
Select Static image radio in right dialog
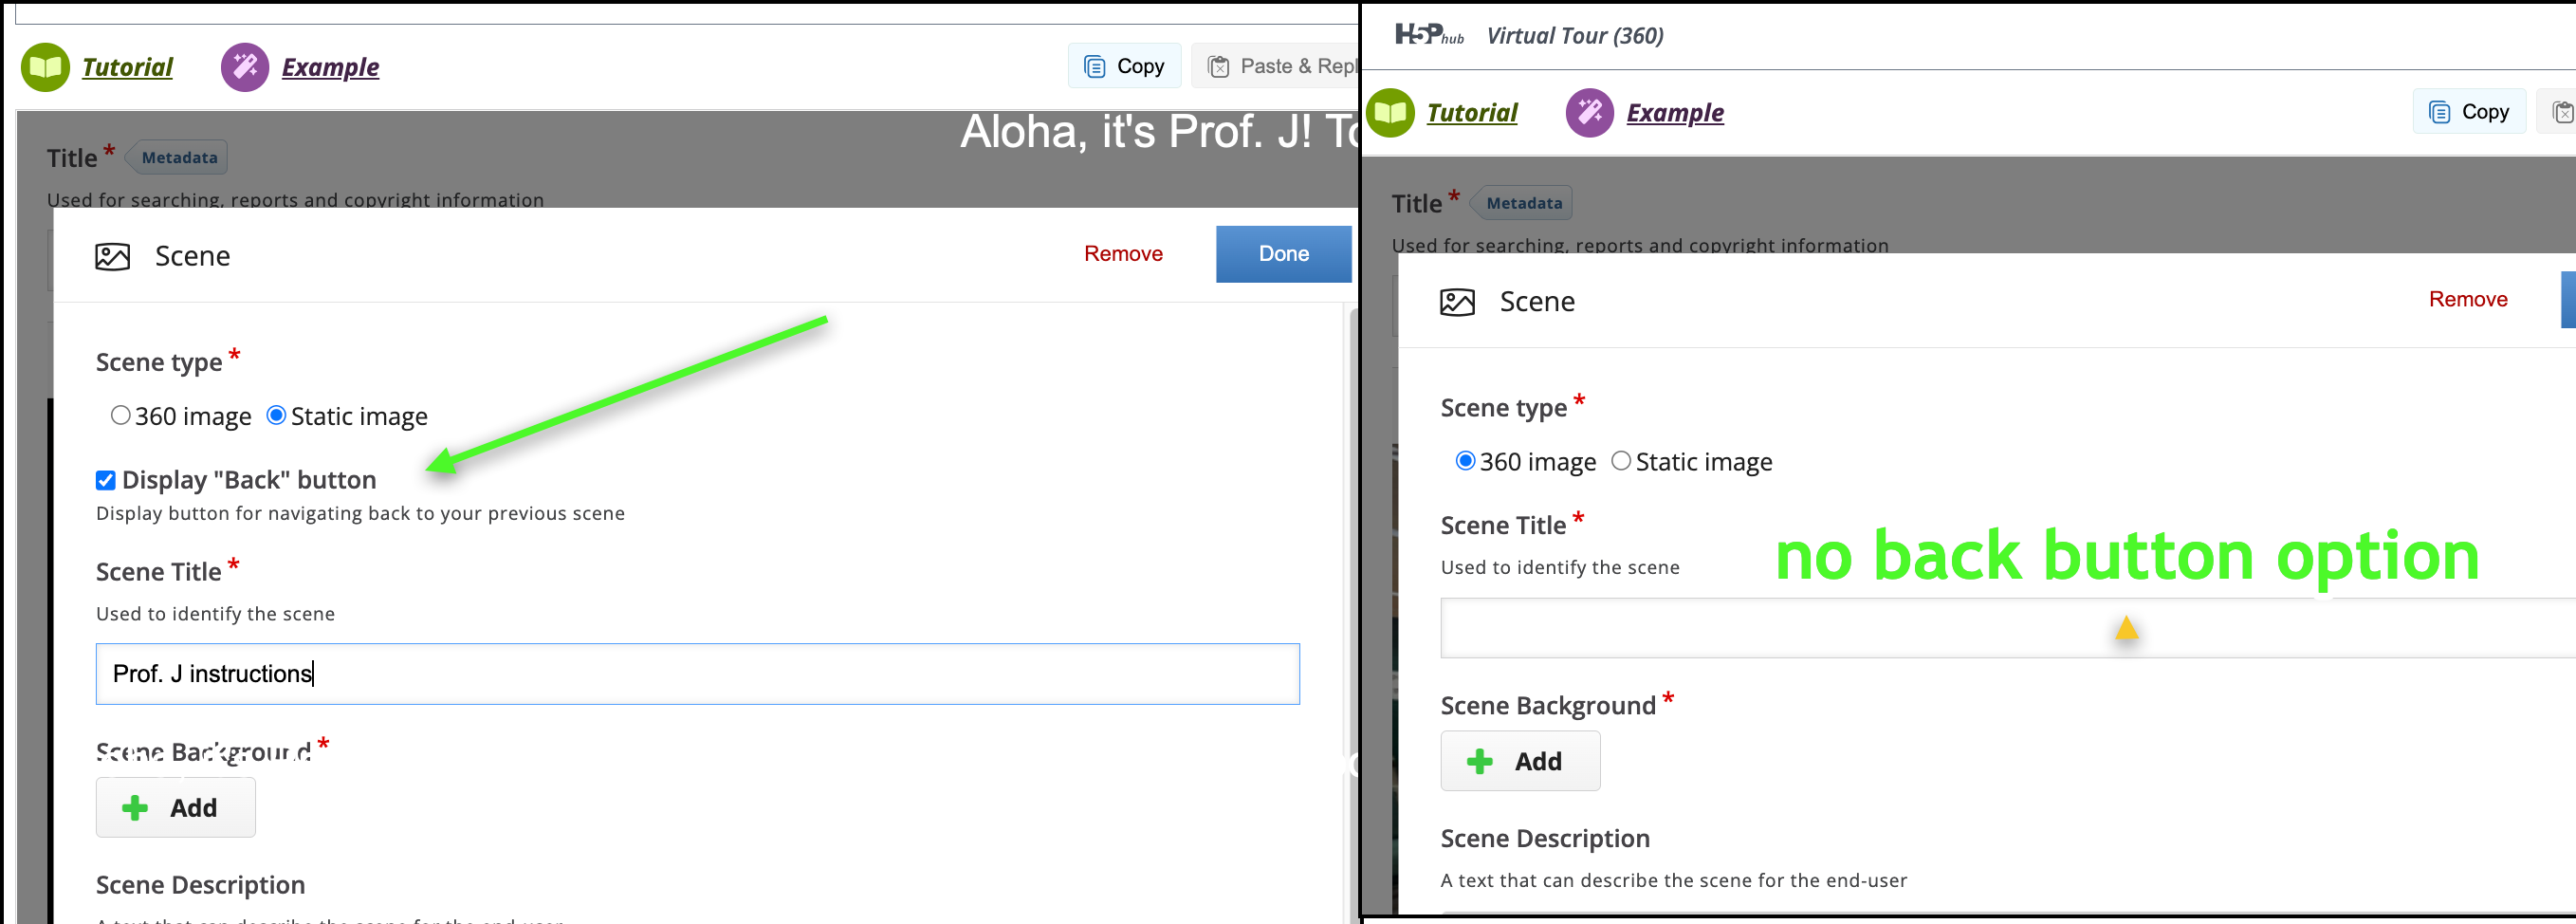coord(1621,460)
